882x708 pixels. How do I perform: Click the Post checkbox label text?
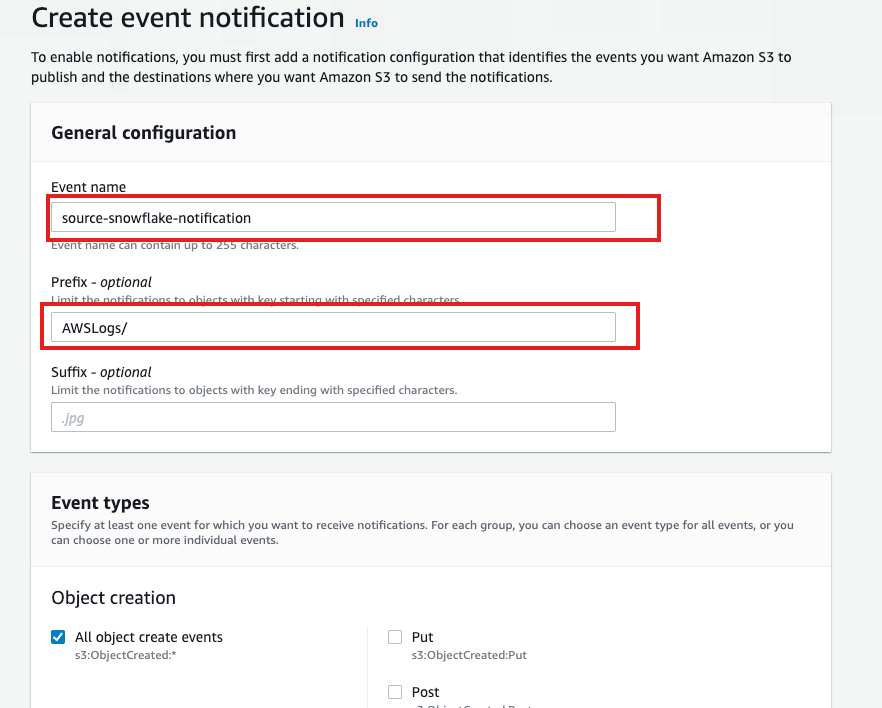(x=426, y=691)
